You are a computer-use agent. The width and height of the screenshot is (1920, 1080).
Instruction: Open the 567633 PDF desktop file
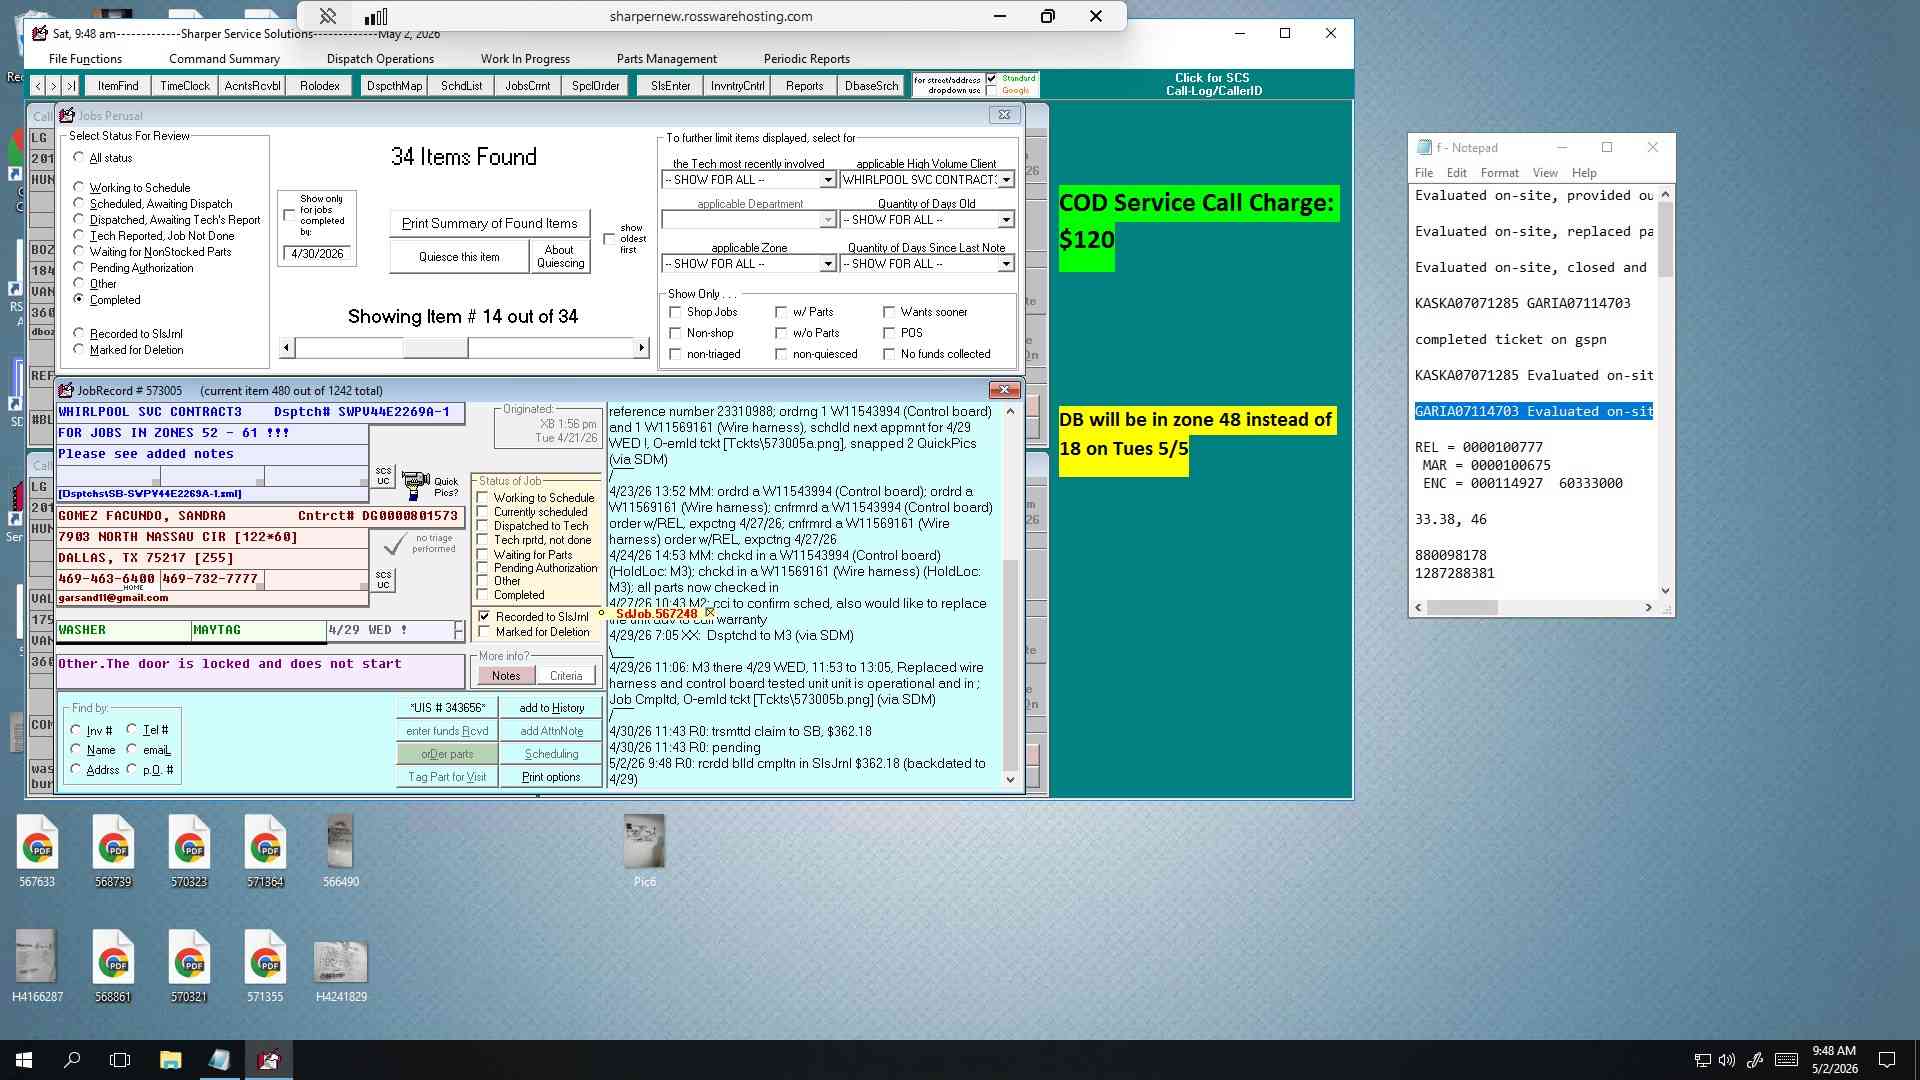coord(37,851)
